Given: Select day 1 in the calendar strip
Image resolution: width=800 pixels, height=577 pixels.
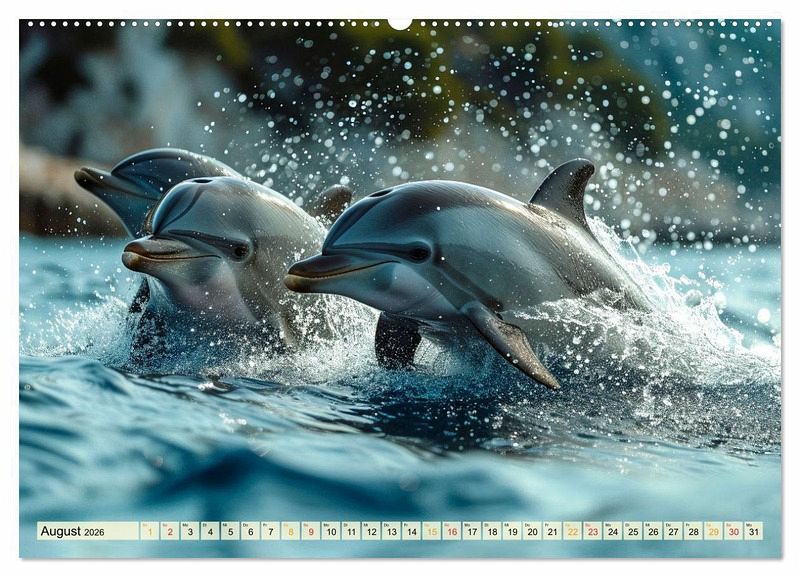Looking at the screenshot, I should (x=150, y=531).
